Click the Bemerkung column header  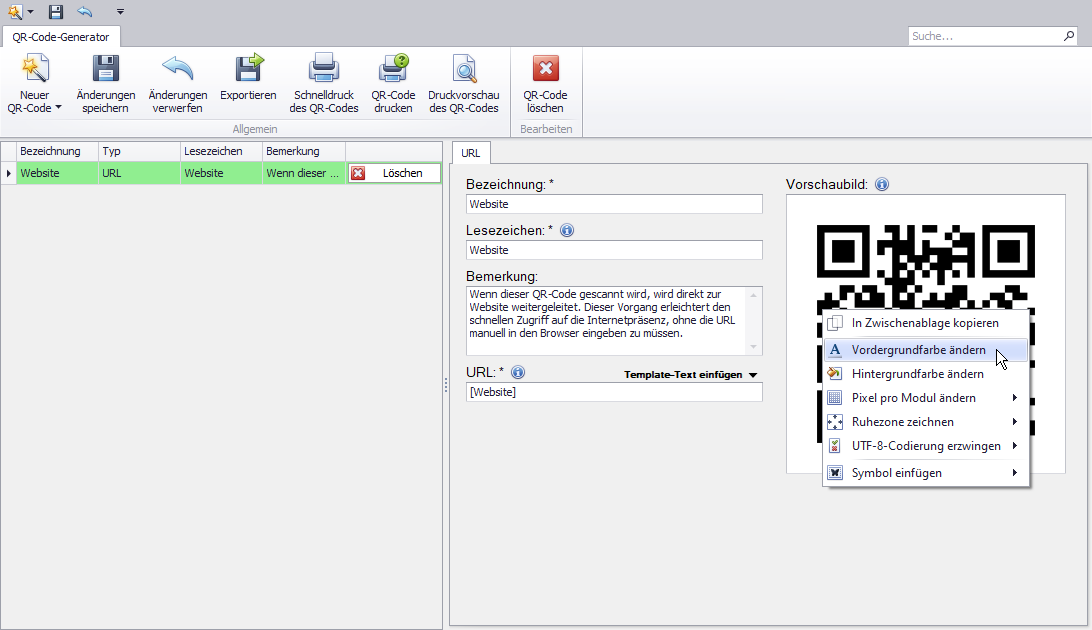[304, 151]
